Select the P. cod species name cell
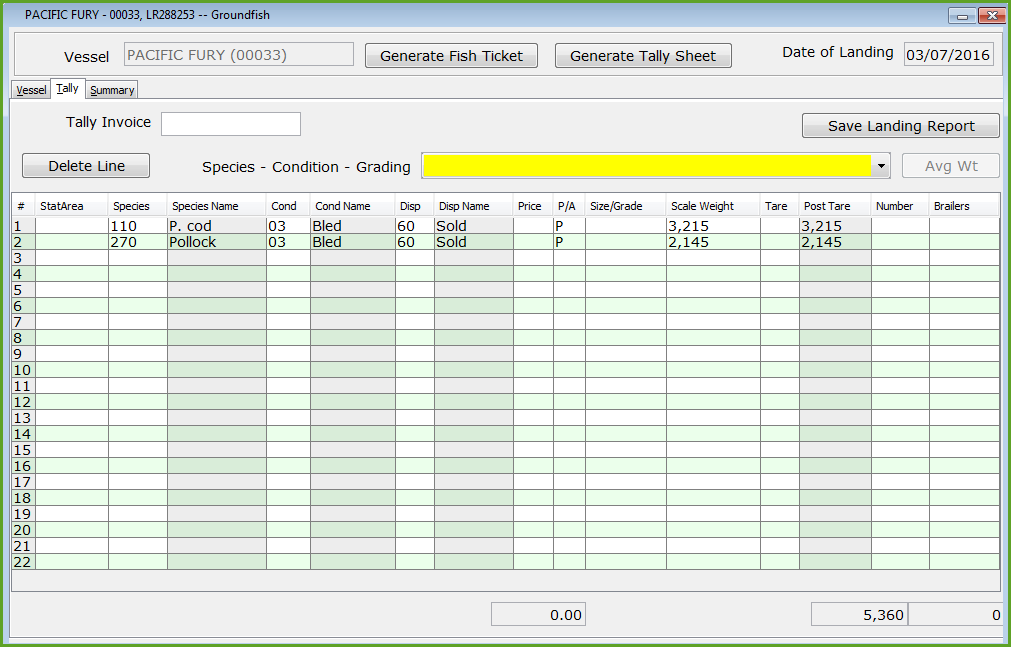 coord(216,226)
